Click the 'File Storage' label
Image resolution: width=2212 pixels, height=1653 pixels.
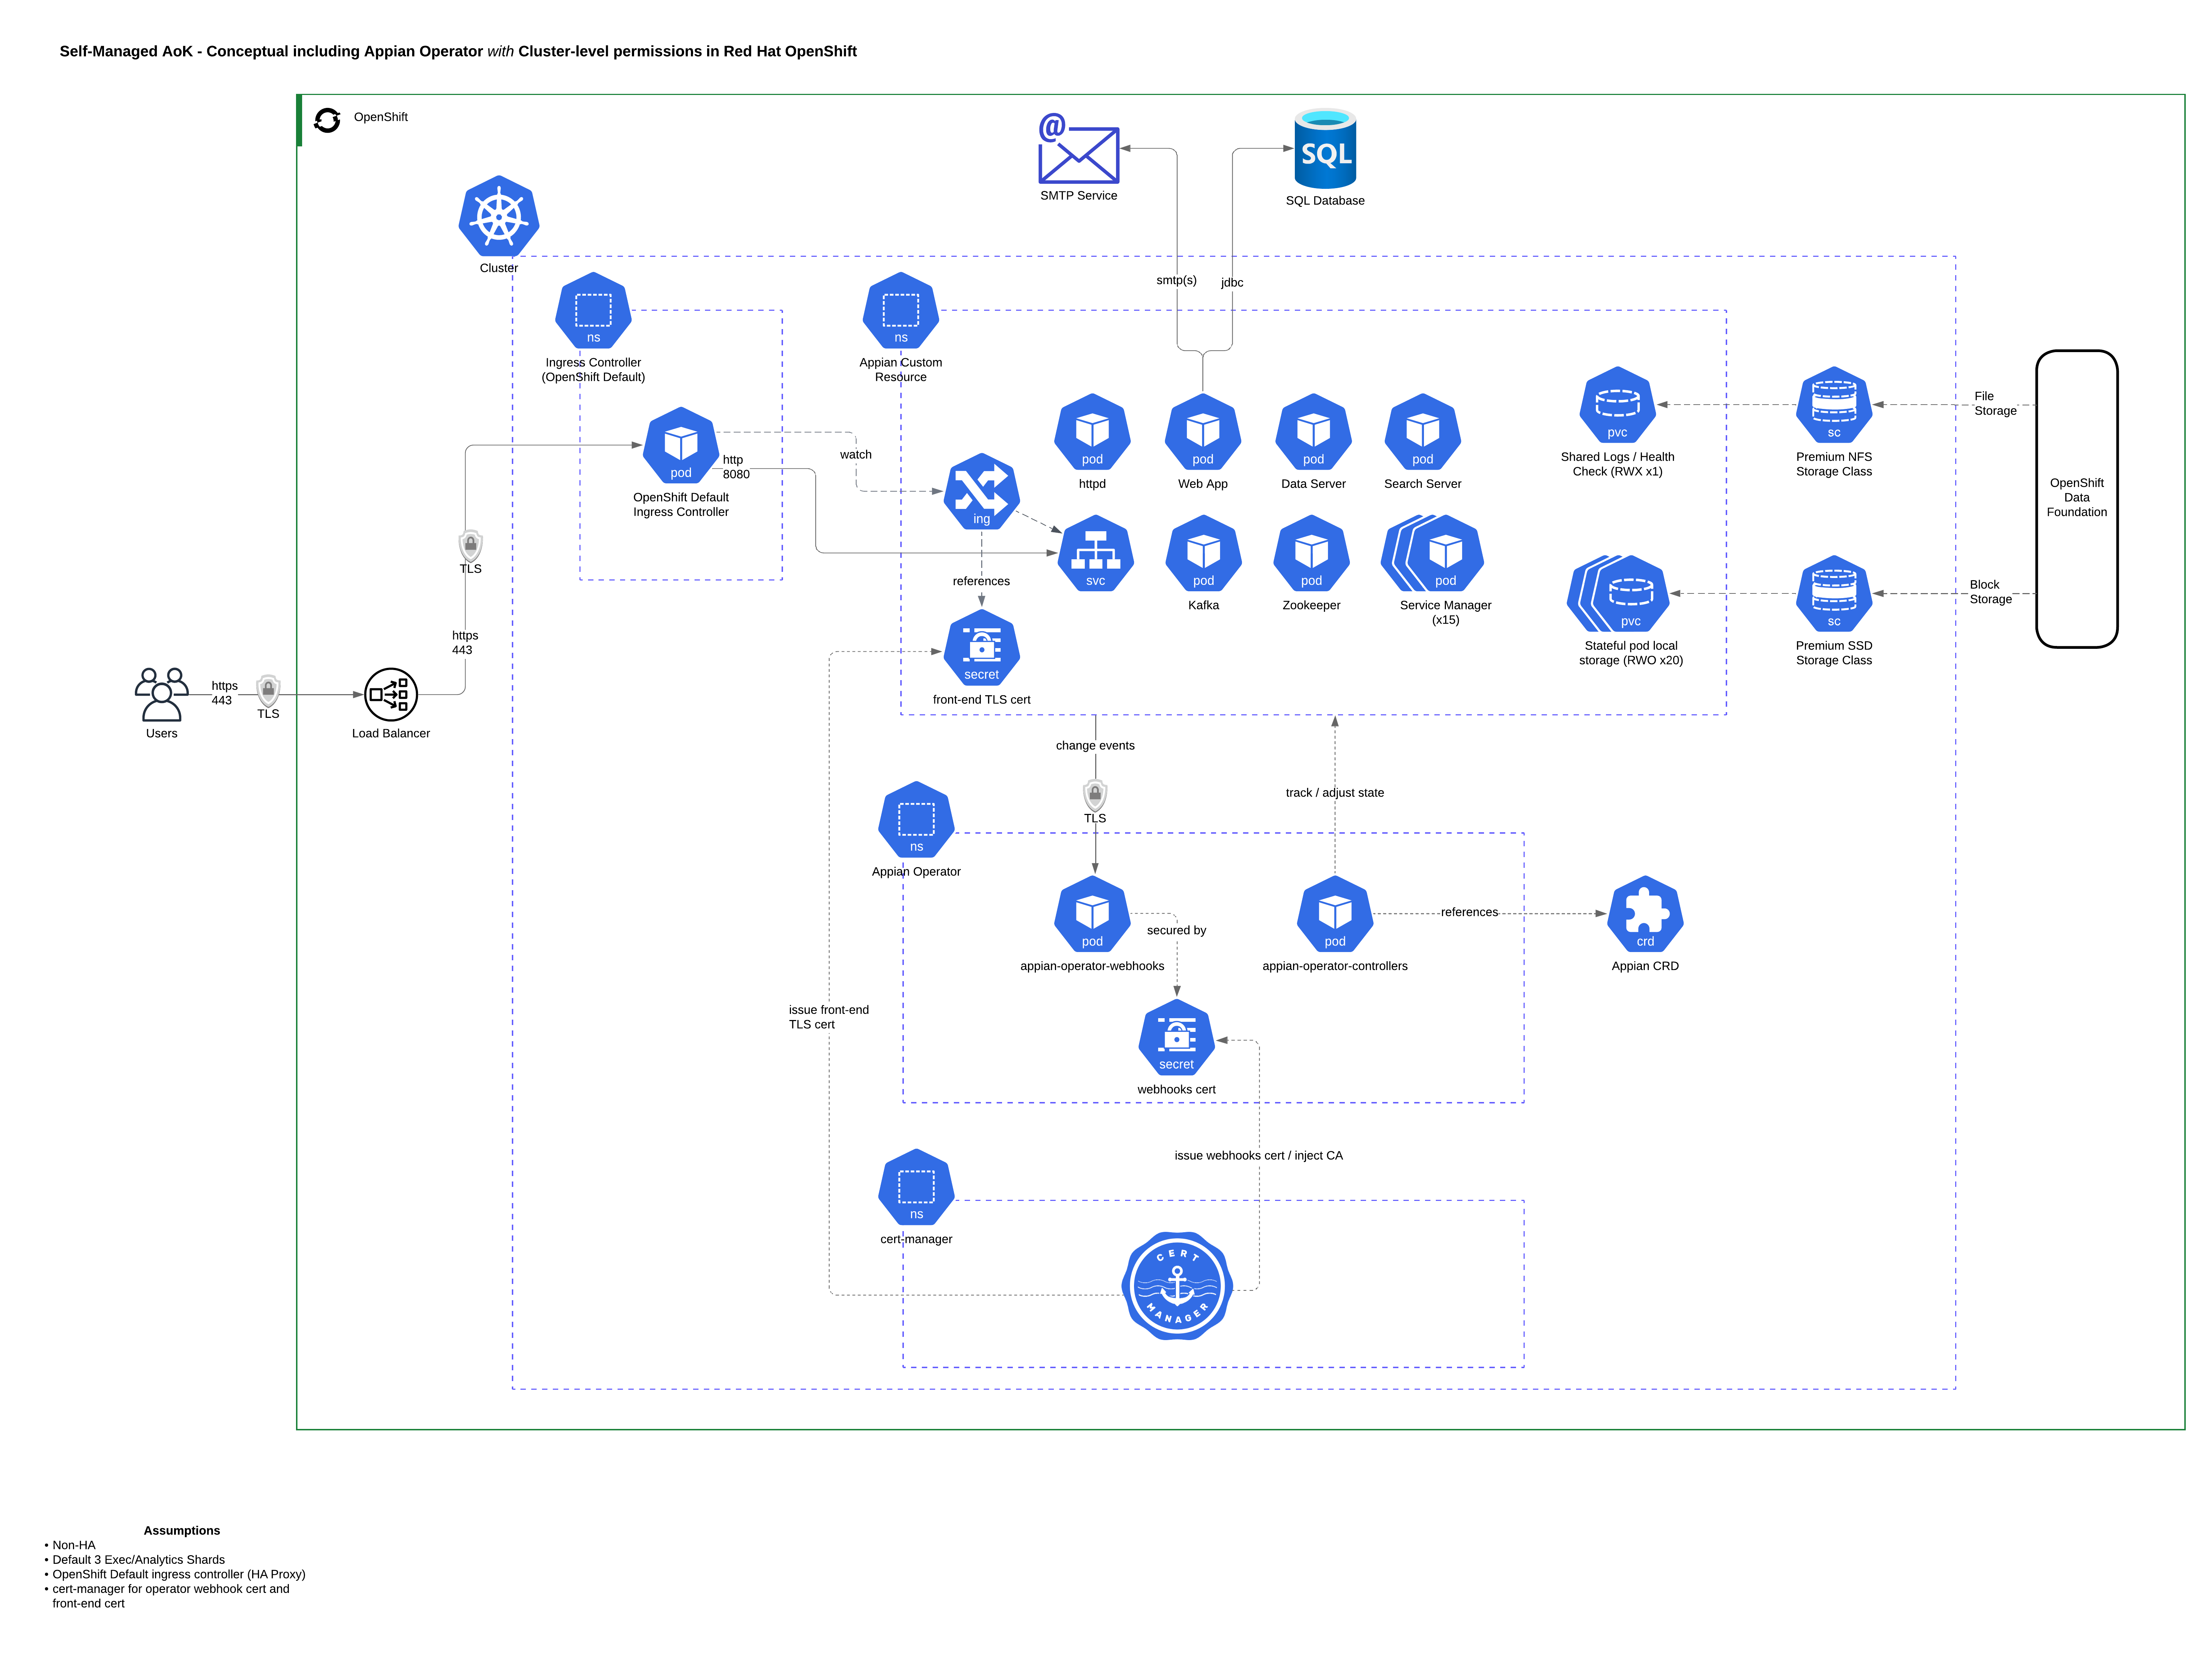[1995, 404]
